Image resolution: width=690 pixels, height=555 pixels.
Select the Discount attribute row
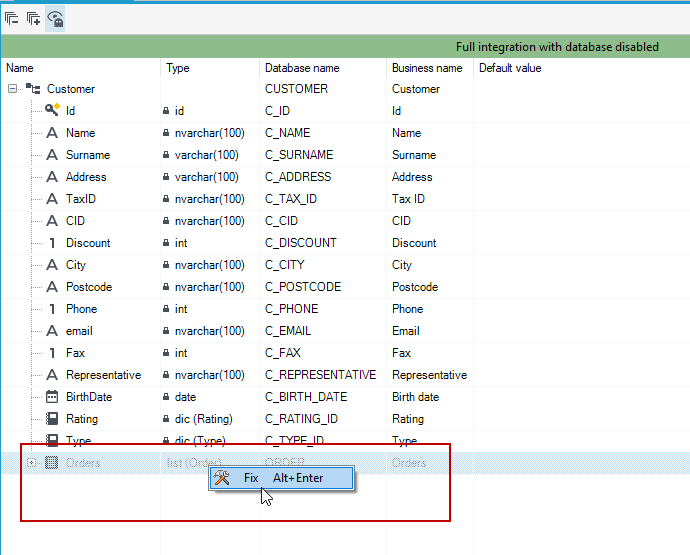(345, 243)
